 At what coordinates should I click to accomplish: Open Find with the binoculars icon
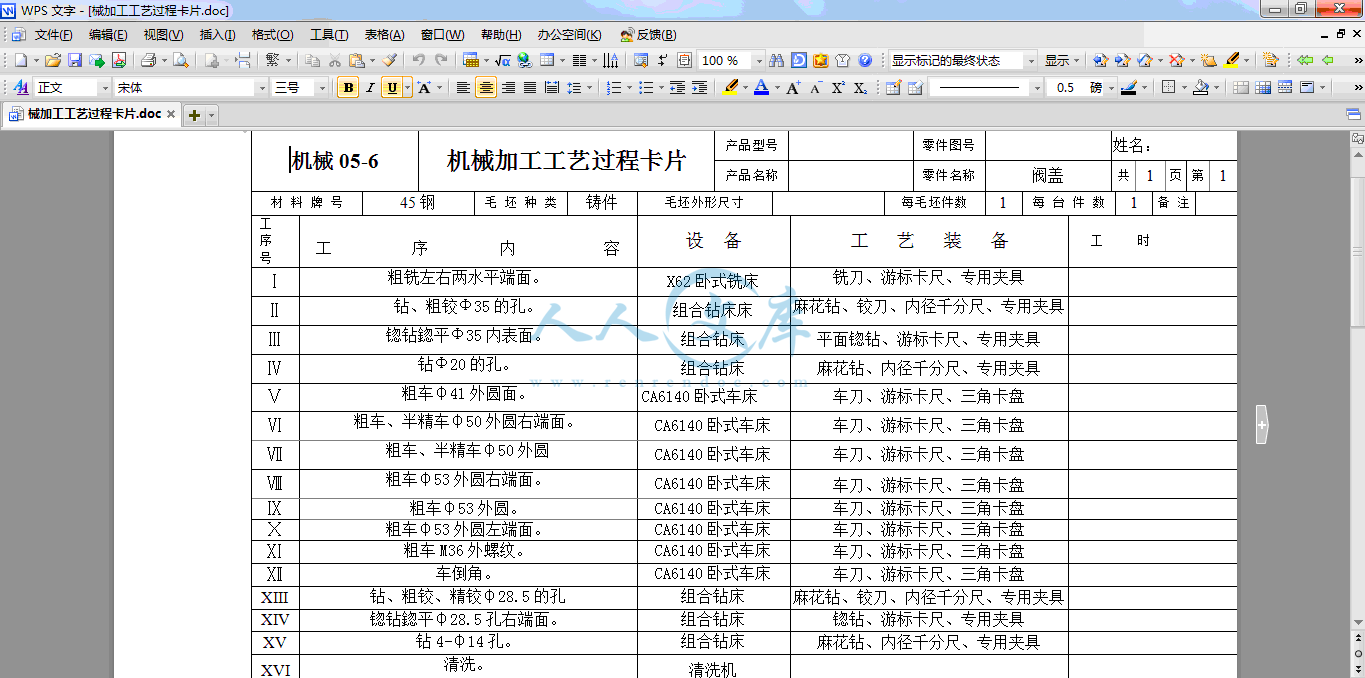[775, 61]
